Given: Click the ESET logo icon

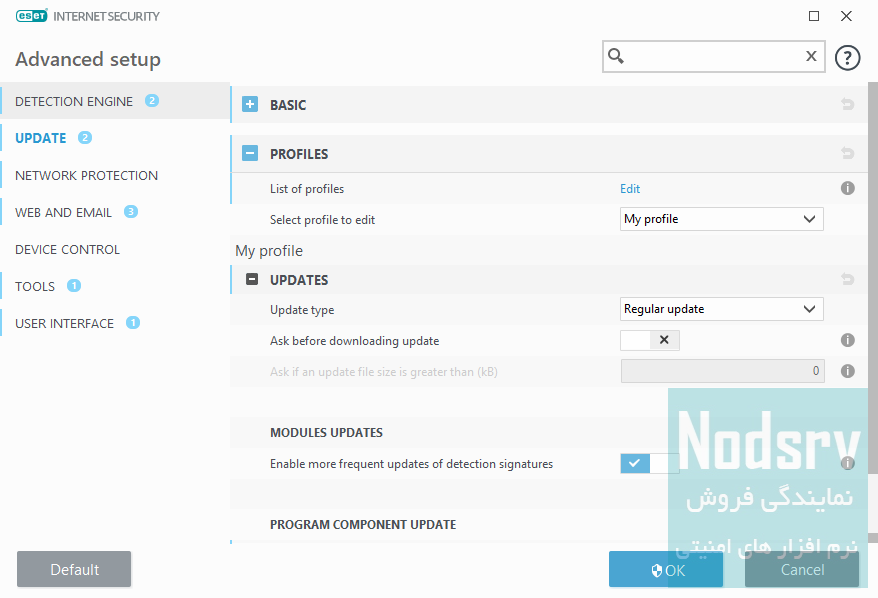Looking at the screenshot, I should (31, 16).
